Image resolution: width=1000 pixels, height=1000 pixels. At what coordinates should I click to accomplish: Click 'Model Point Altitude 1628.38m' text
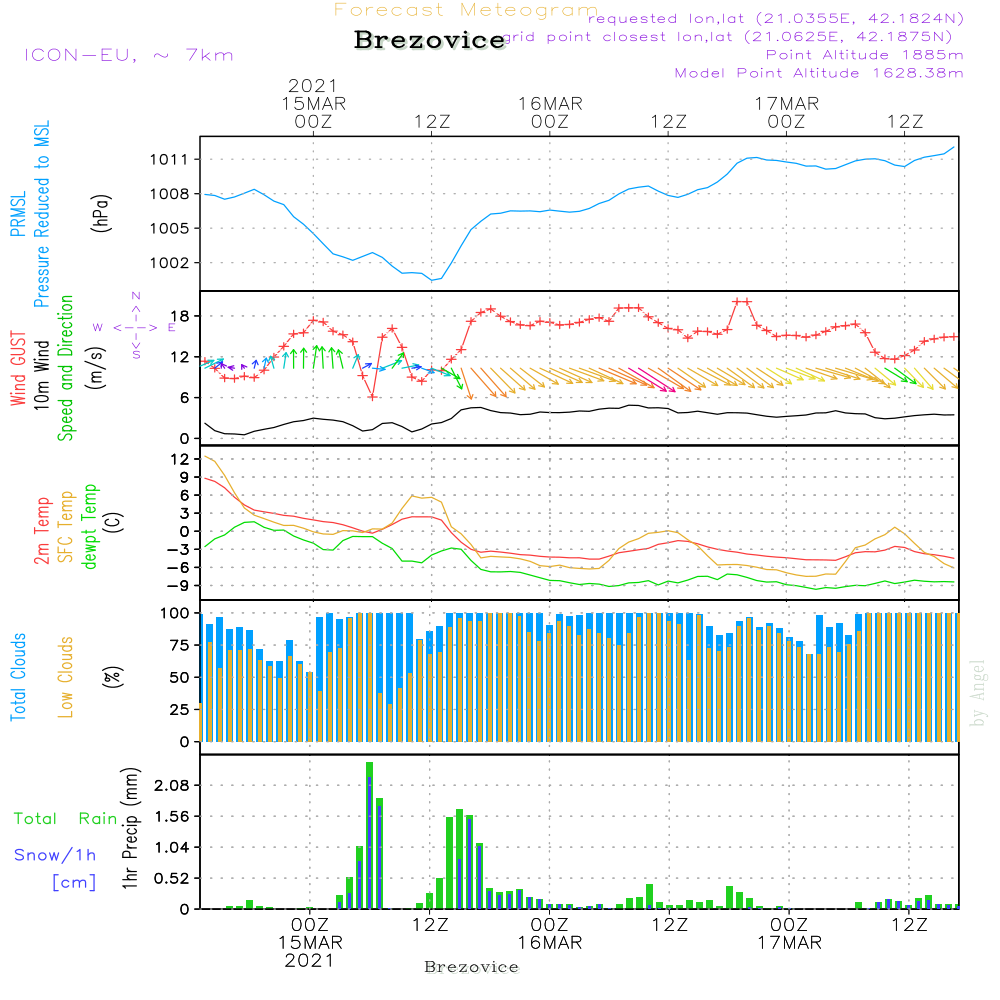coord(819,73)
